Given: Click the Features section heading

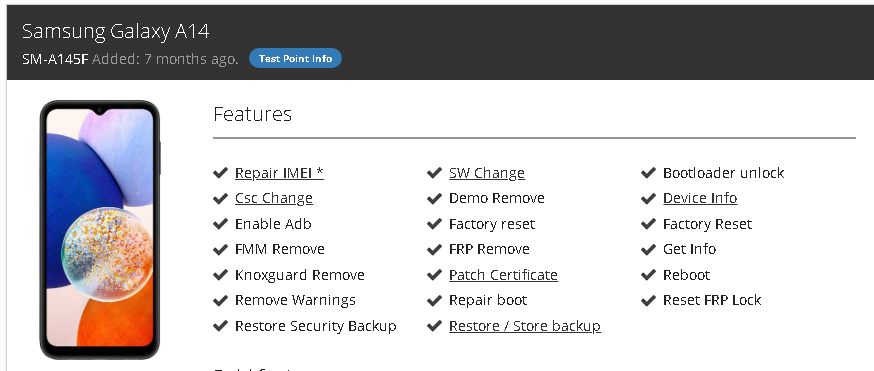Looking at the screenshot, I should [253, 114].
